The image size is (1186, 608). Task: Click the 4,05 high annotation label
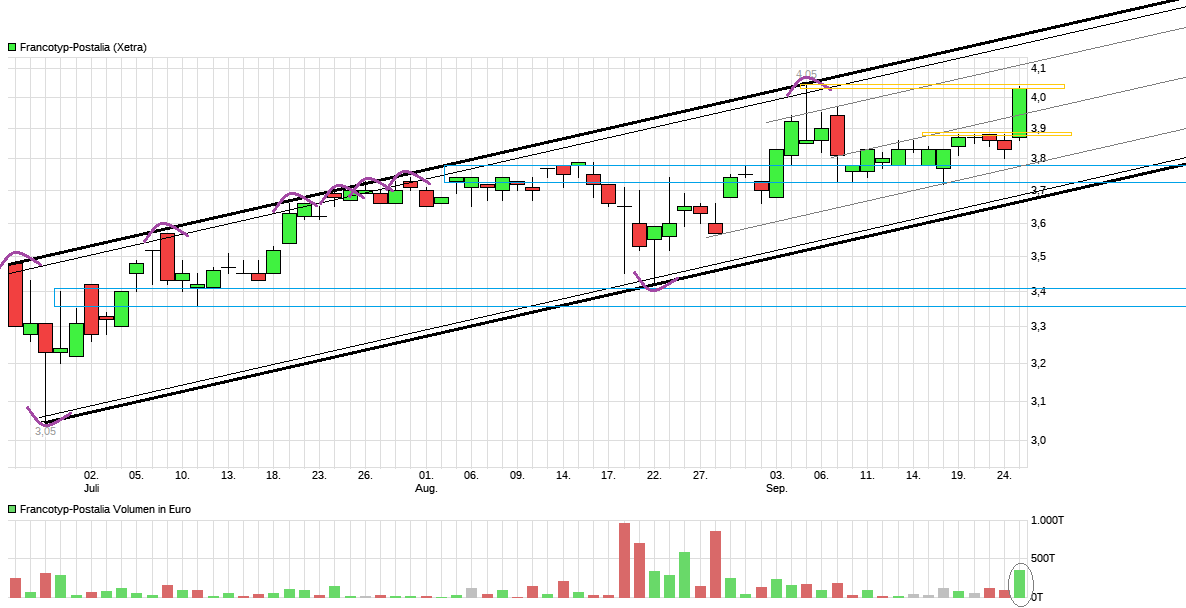[x=806, y=74]
